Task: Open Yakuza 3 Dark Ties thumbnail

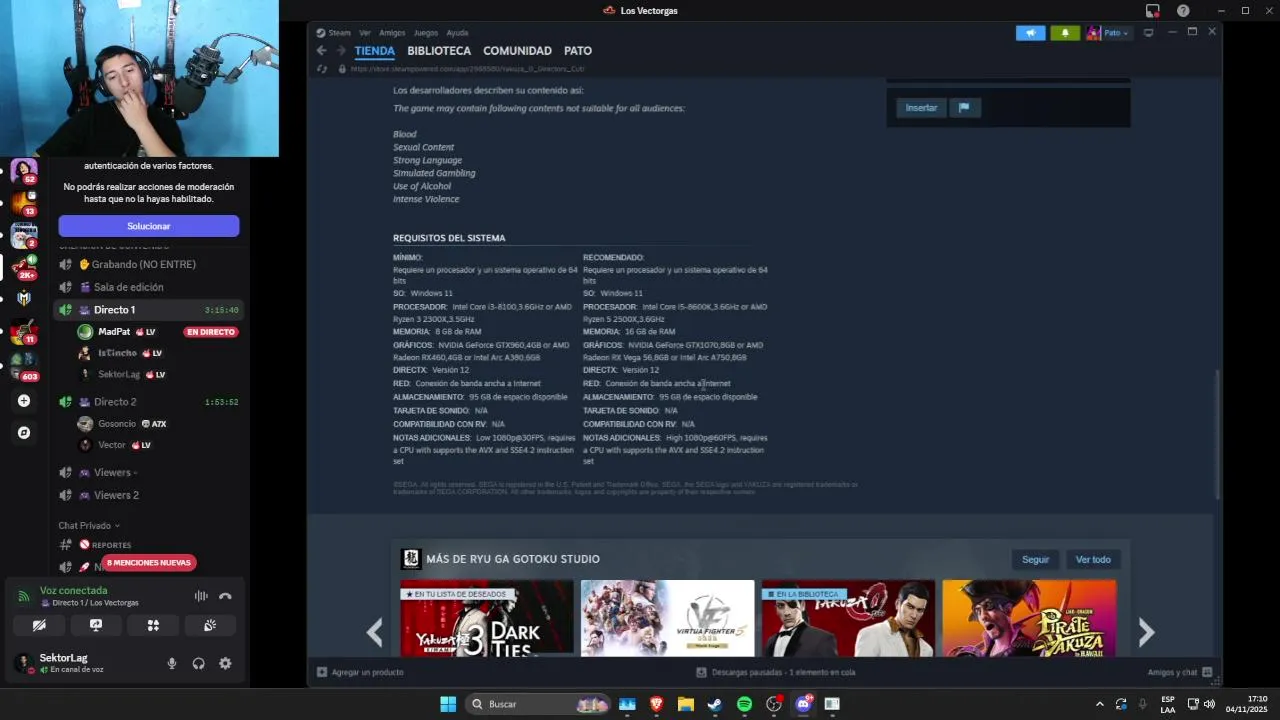Action: pyautogui.click(x=487, y=618)
